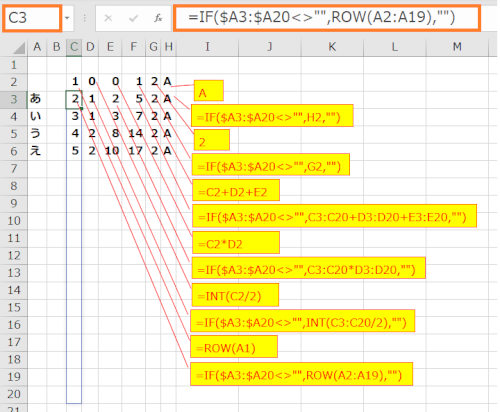Click the yellow =C2*D2 callout box
Viewport: 500px width, 412px height.
click(236, 243)
